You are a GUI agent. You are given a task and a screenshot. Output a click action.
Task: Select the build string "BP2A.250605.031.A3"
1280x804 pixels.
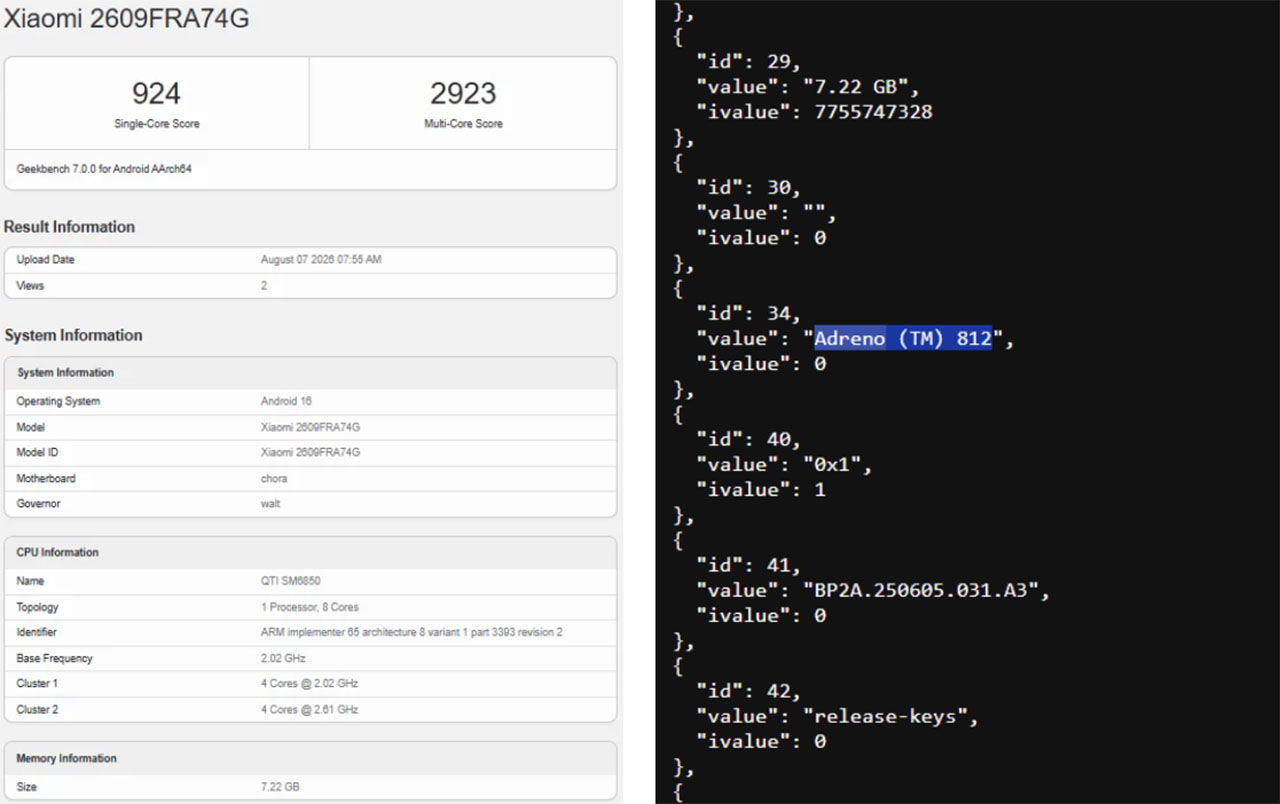(921, 591)
